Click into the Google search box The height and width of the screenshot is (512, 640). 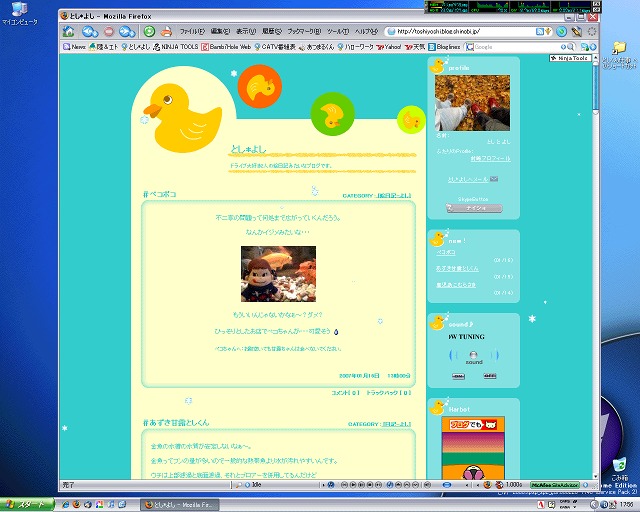tap(516, 47)
